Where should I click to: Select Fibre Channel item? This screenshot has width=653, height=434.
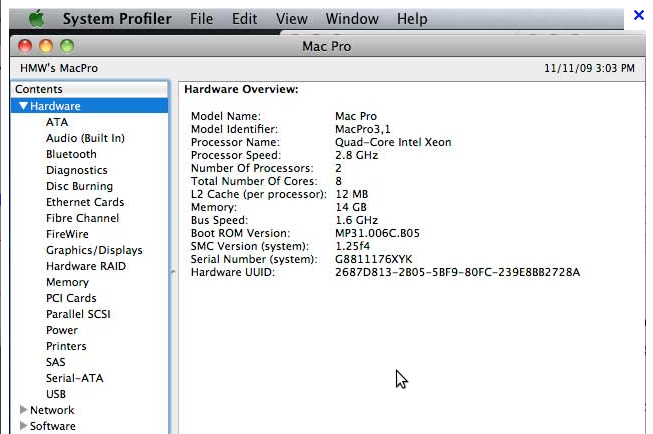point(82,218)
